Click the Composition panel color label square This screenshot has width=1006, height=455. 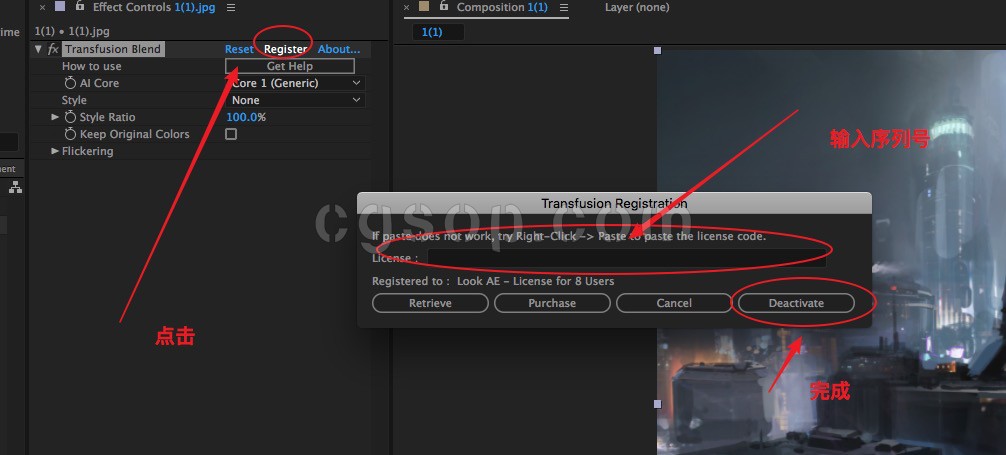pyautogui.click(x=423, y=7)
